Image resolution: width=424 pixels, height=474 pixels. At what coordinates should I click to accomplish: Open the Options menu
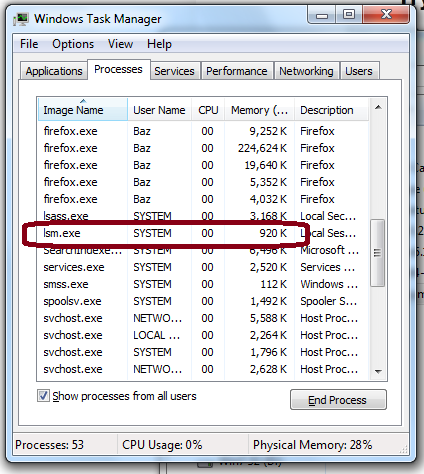73,44
